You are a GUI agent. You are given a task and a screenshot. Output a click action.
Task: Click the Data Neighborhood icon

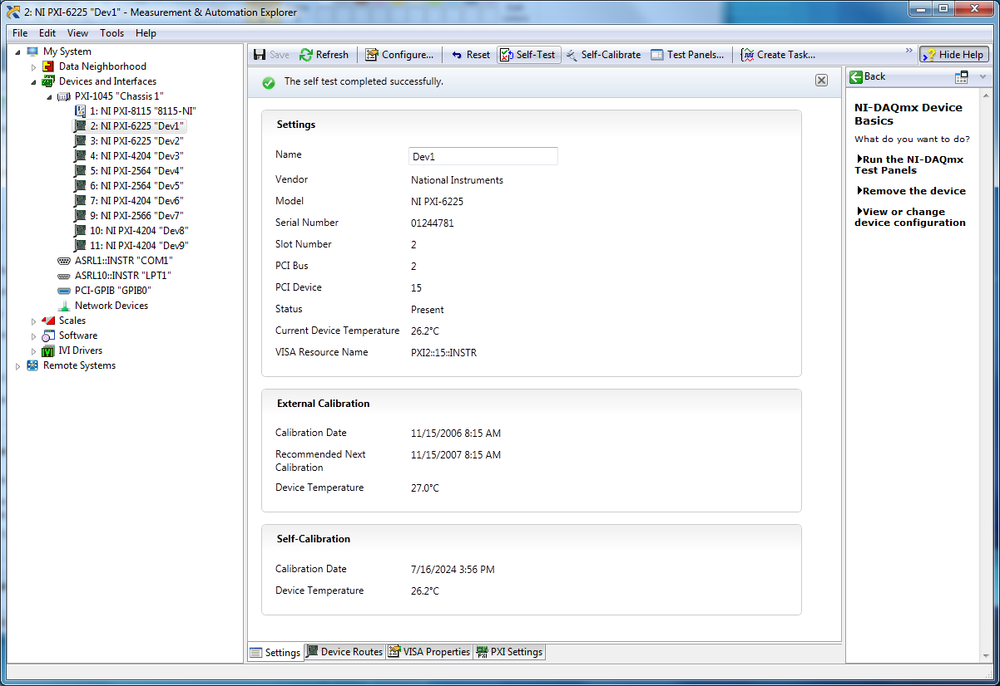[48, 66]
